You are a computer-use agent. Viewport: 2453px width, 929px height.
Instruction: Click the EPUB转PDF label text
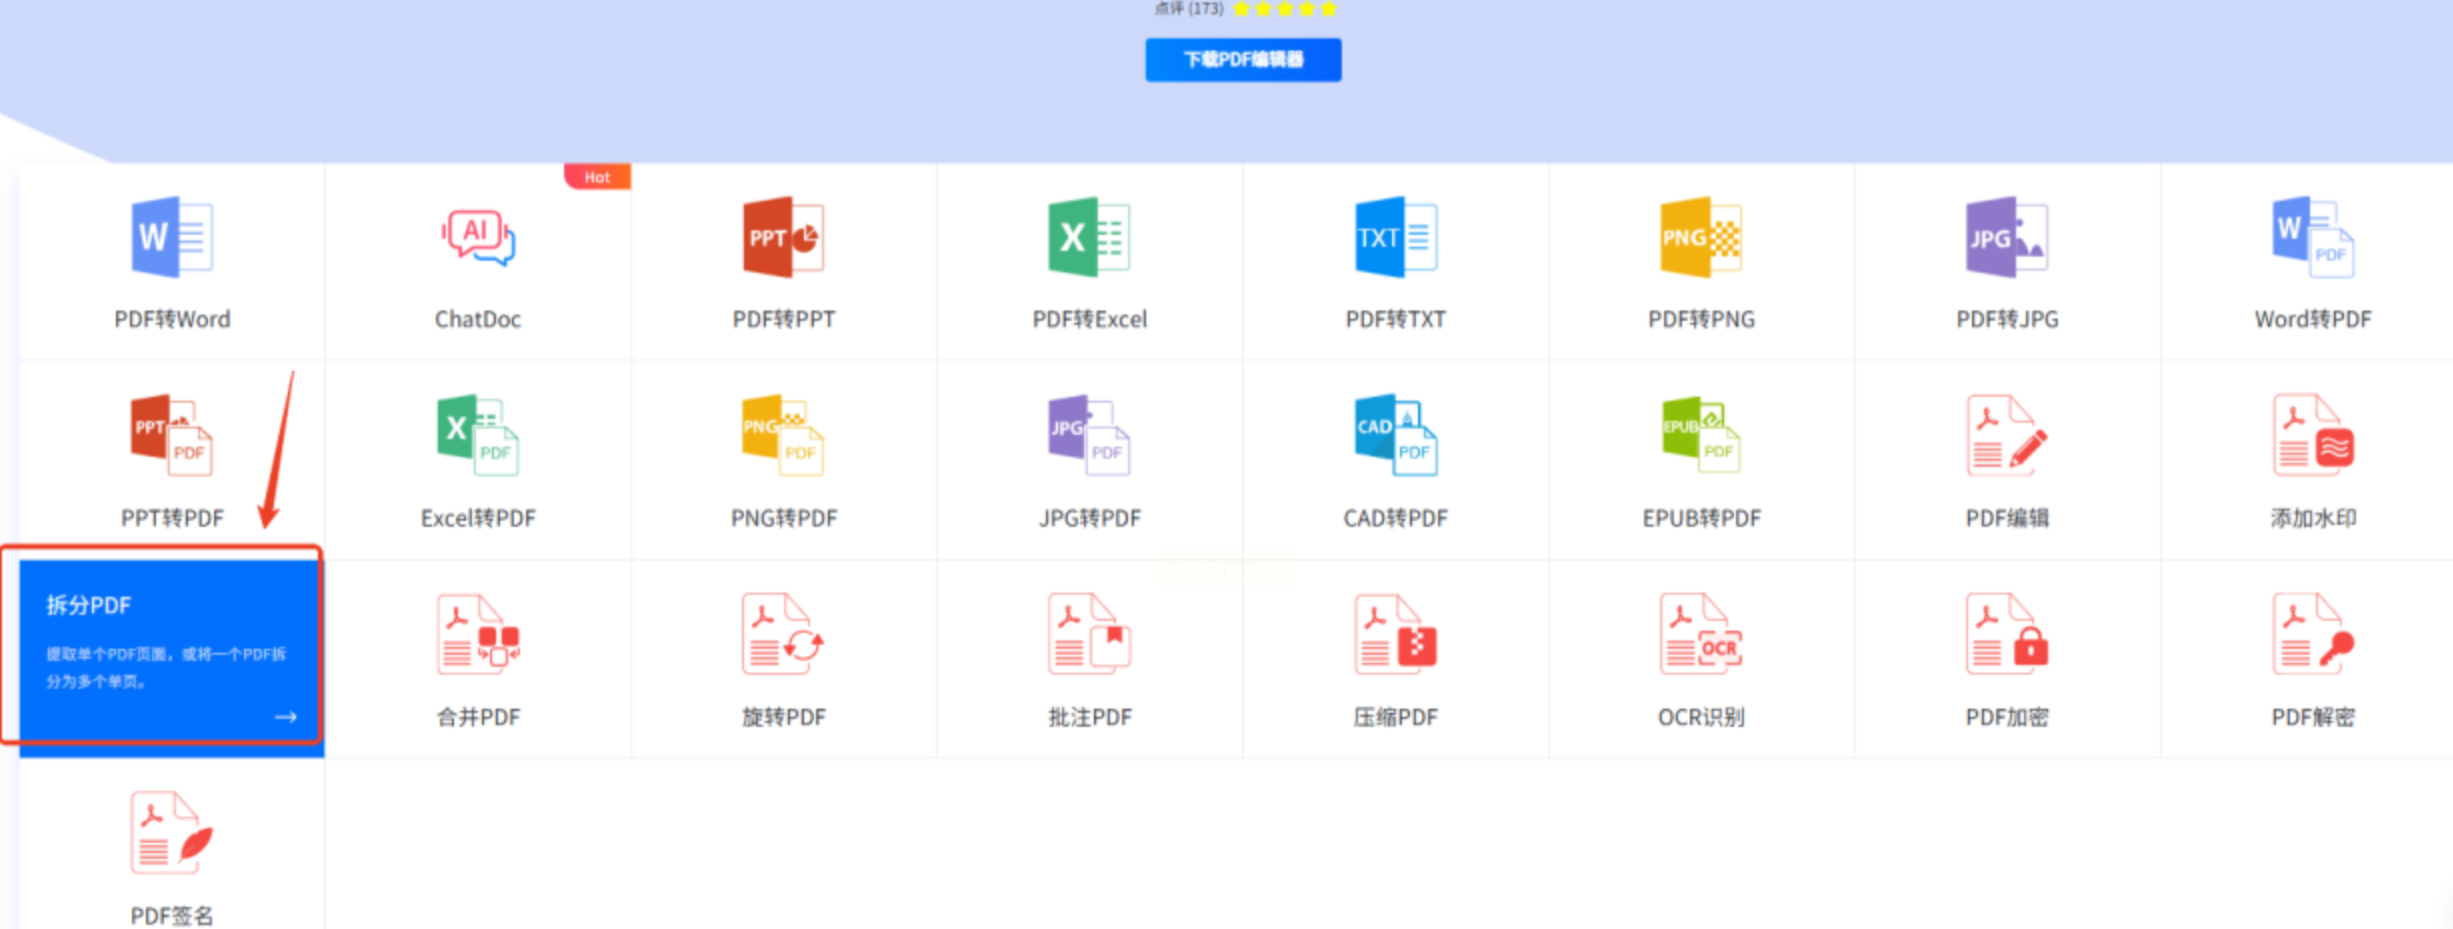(x=1701, y=518)
